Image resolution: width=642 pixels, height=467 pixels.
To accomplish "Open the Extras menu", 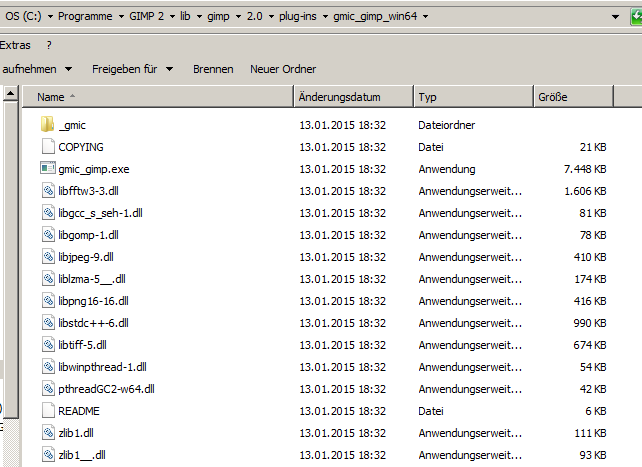I will click(x=15, y=45).
